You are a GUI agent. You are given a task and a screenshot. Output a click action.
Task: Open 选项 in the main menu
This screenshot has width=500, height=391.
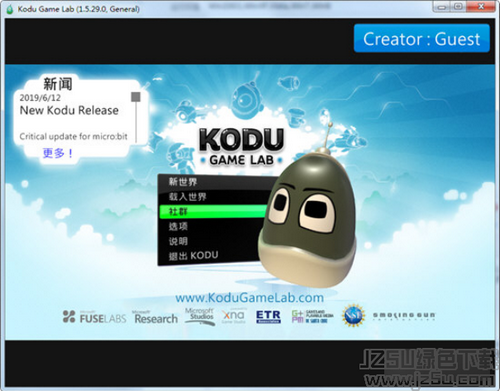coord(178,226)
